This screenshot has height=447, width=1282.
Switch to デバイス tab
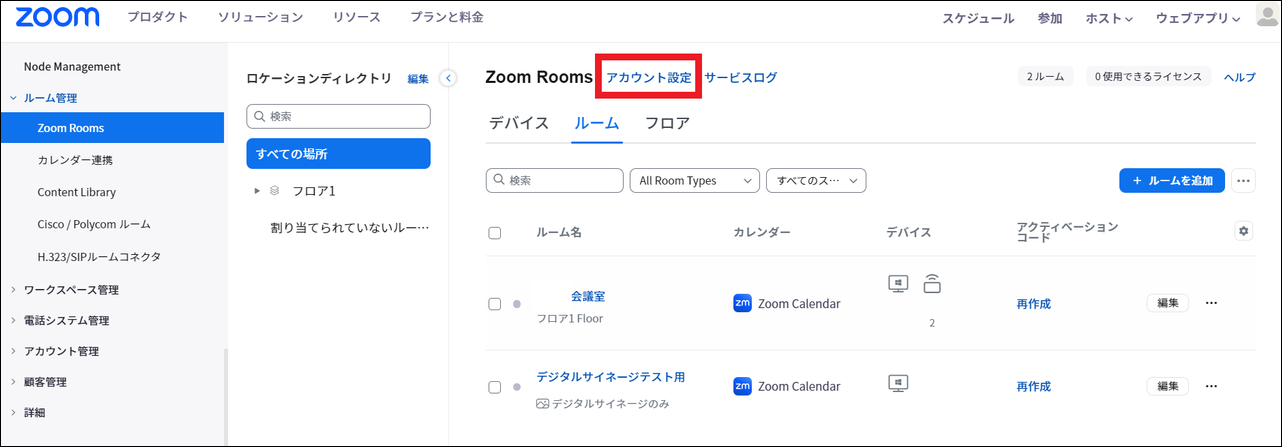point(519,124)
